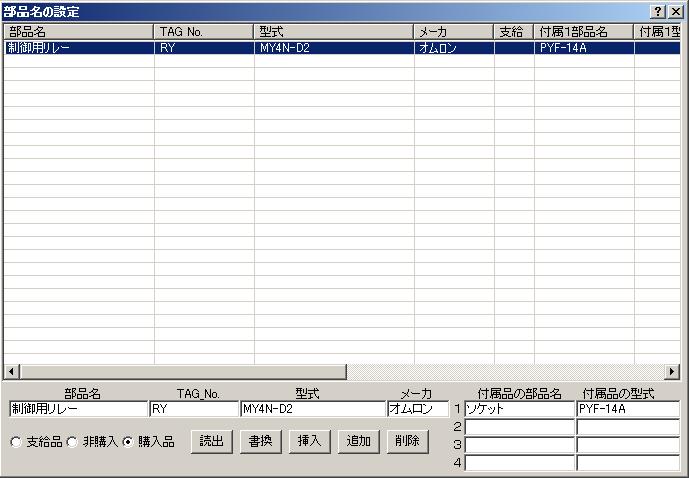
Task: Select the 非購入 radio button
Action: [71, 442]
